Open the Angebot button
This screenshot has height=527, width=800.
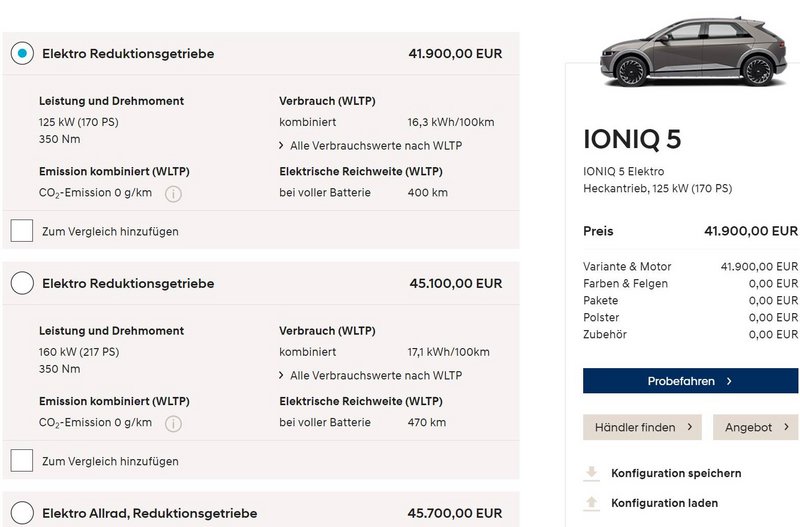pyautogui.click(x=755, y=427)
